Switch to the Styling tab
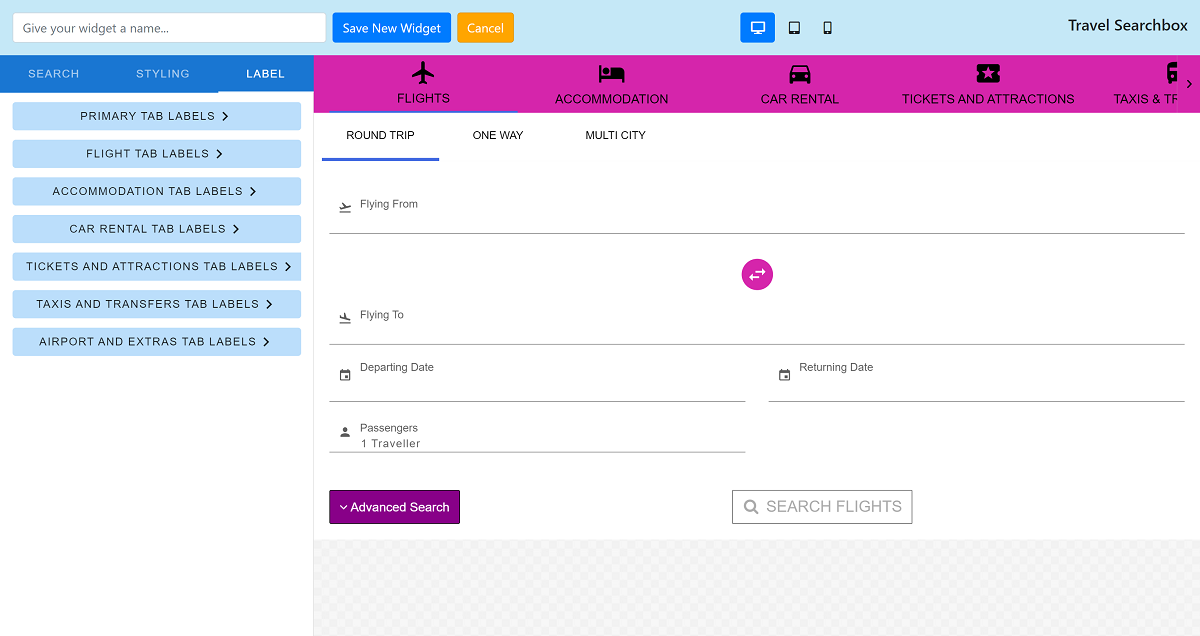The height and width of the screenshot is (636, 1200). [163, 74]
